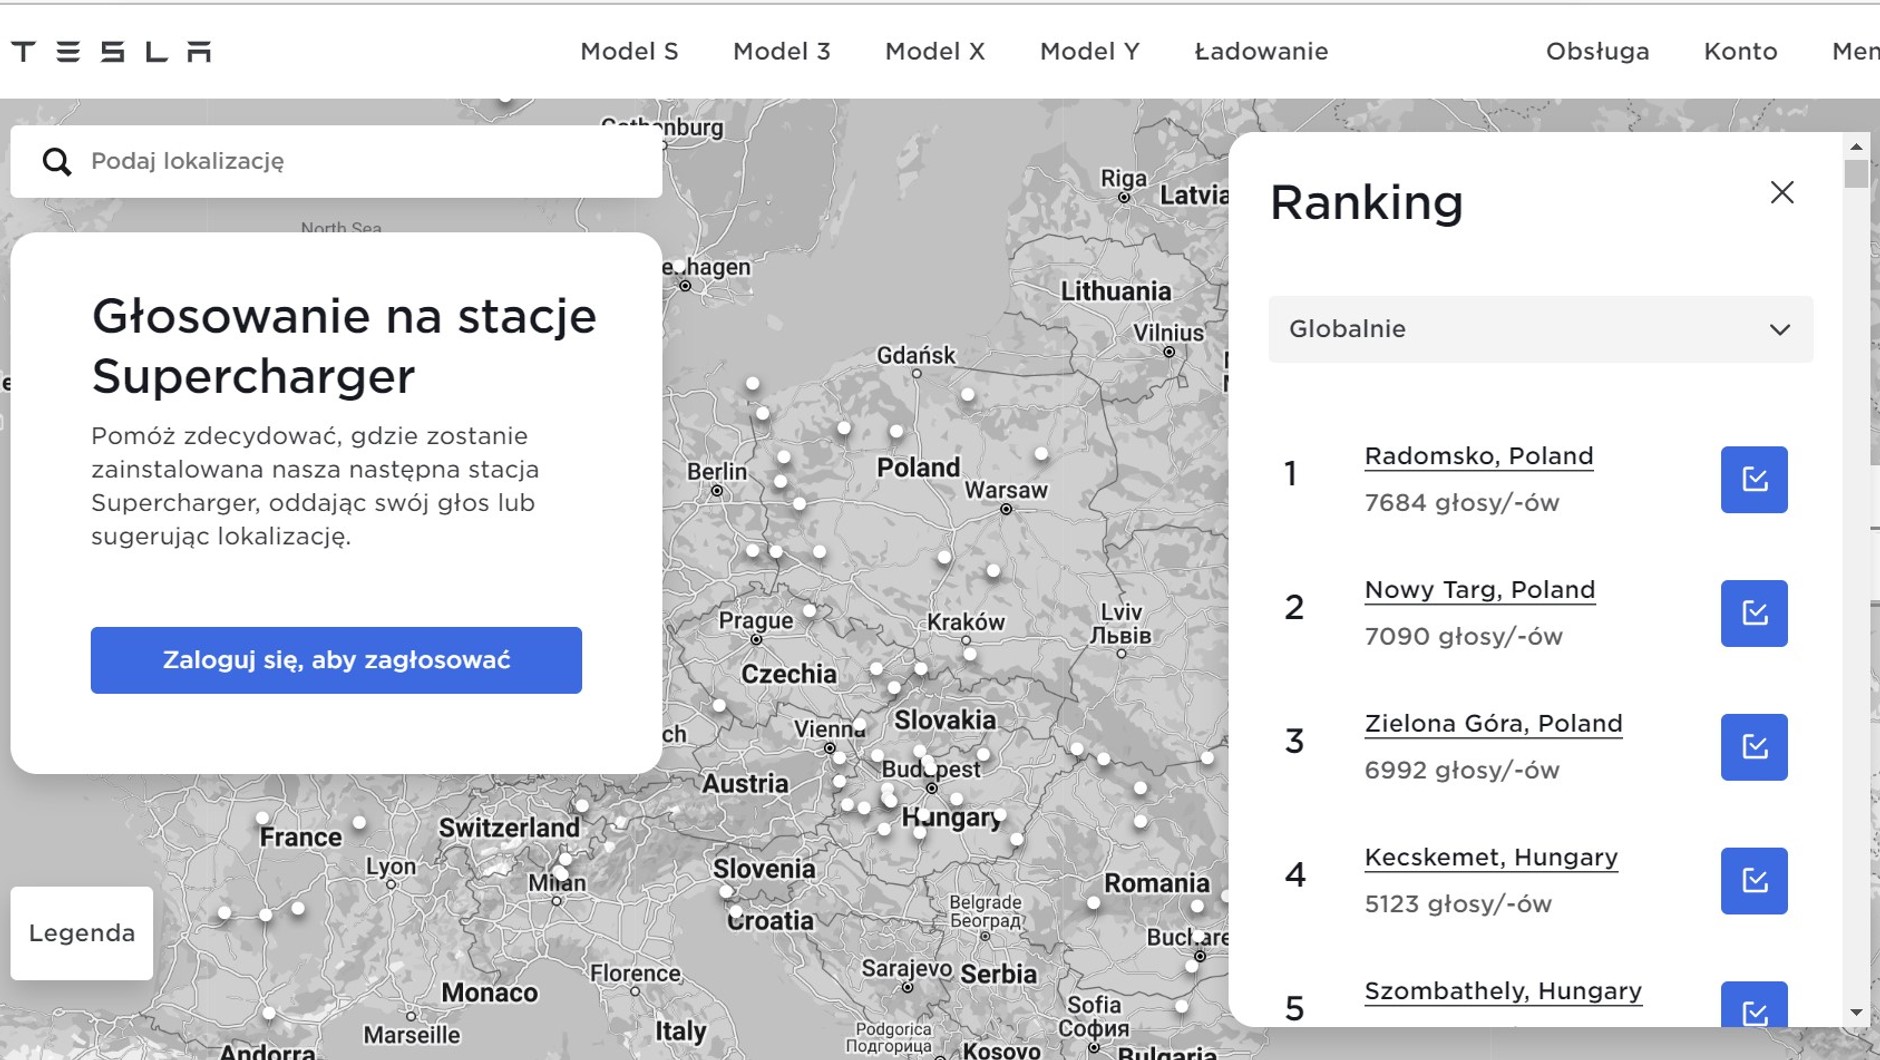
Task: Vote for Nowy Targ, Poland using its checkmark button
Action: tap(1754, 613)
